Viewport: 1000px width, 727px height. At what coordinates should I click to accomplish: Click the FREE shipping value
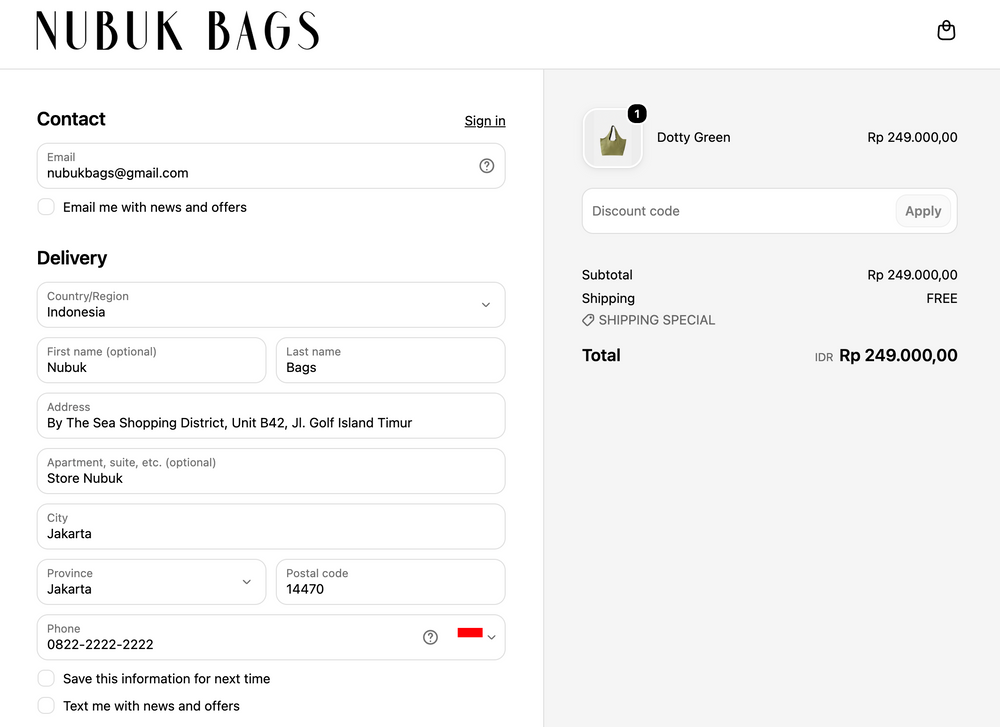[x=942, y=298]
